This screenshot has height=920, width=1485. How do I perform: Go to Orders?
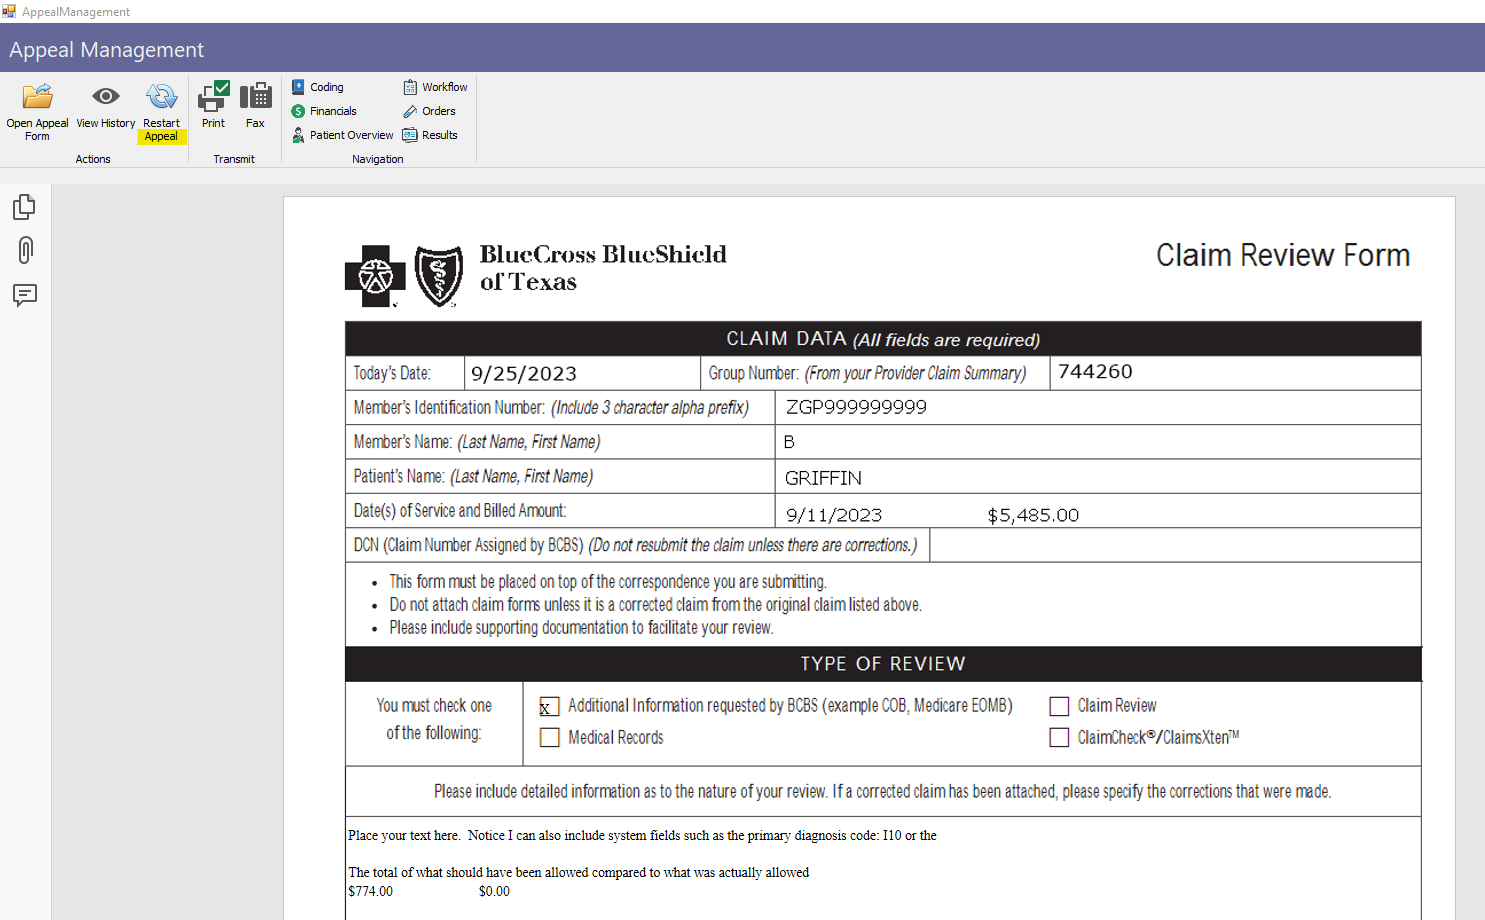(429, 111)
